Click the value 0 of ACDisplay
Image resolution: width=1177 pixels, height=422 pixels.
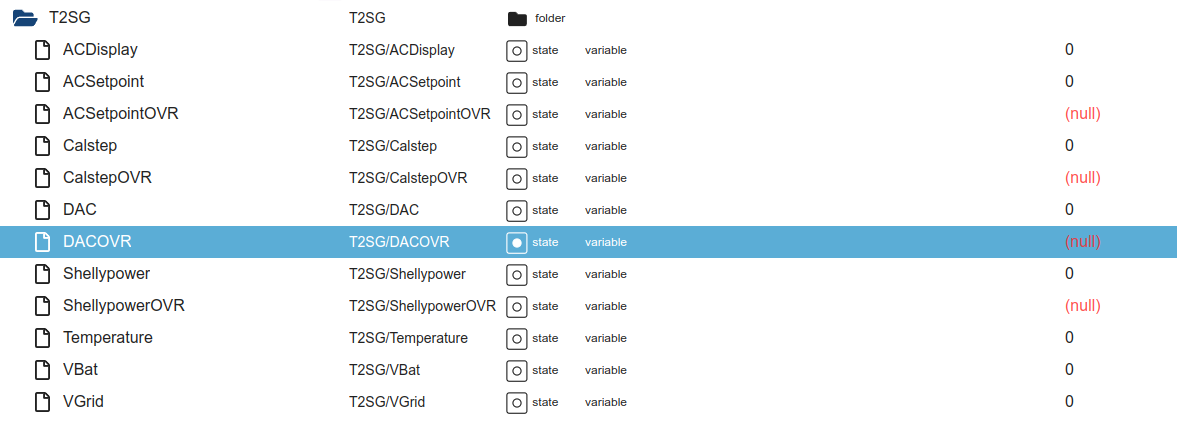[x=1069, y=50]
